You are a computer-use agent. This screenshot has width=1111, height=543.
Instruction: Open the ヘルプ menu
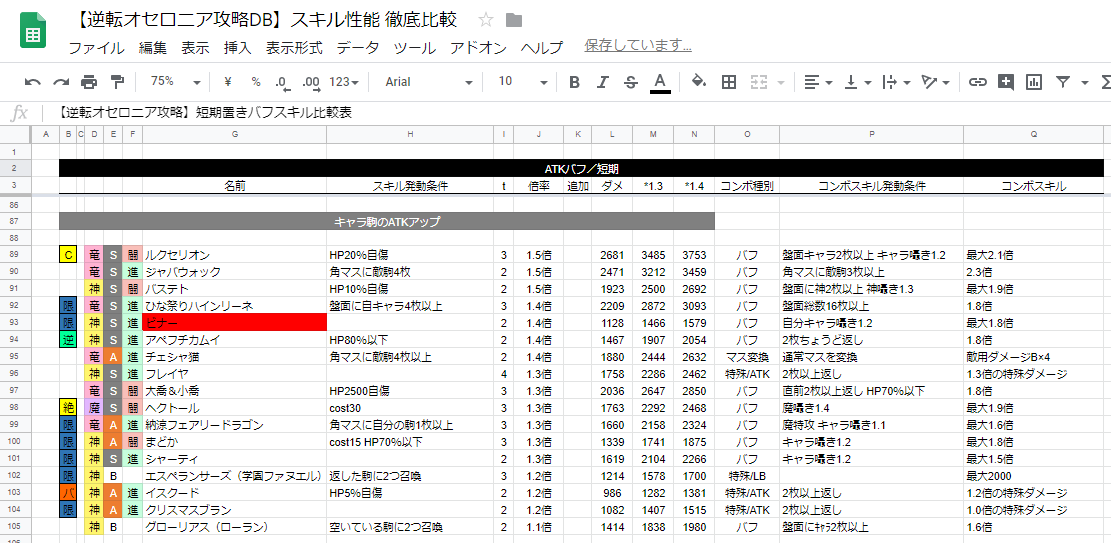coord(542,47)
